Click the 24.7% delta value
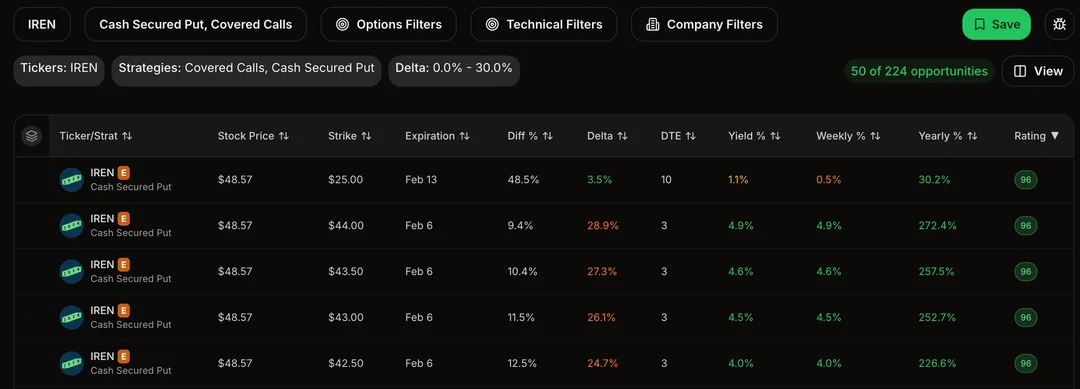The image size is (1080, 389). click(x=603, y=363)
